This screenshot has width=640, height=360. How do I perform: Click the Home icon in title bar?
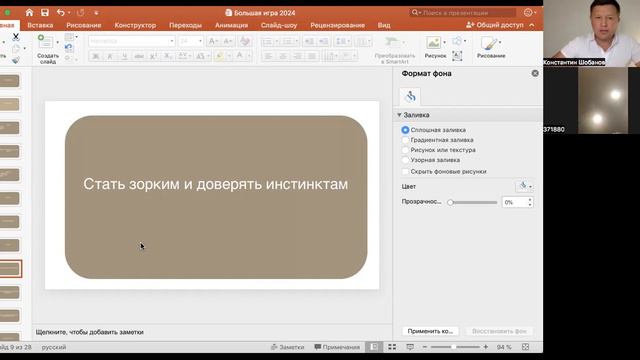tap(29, 13)
